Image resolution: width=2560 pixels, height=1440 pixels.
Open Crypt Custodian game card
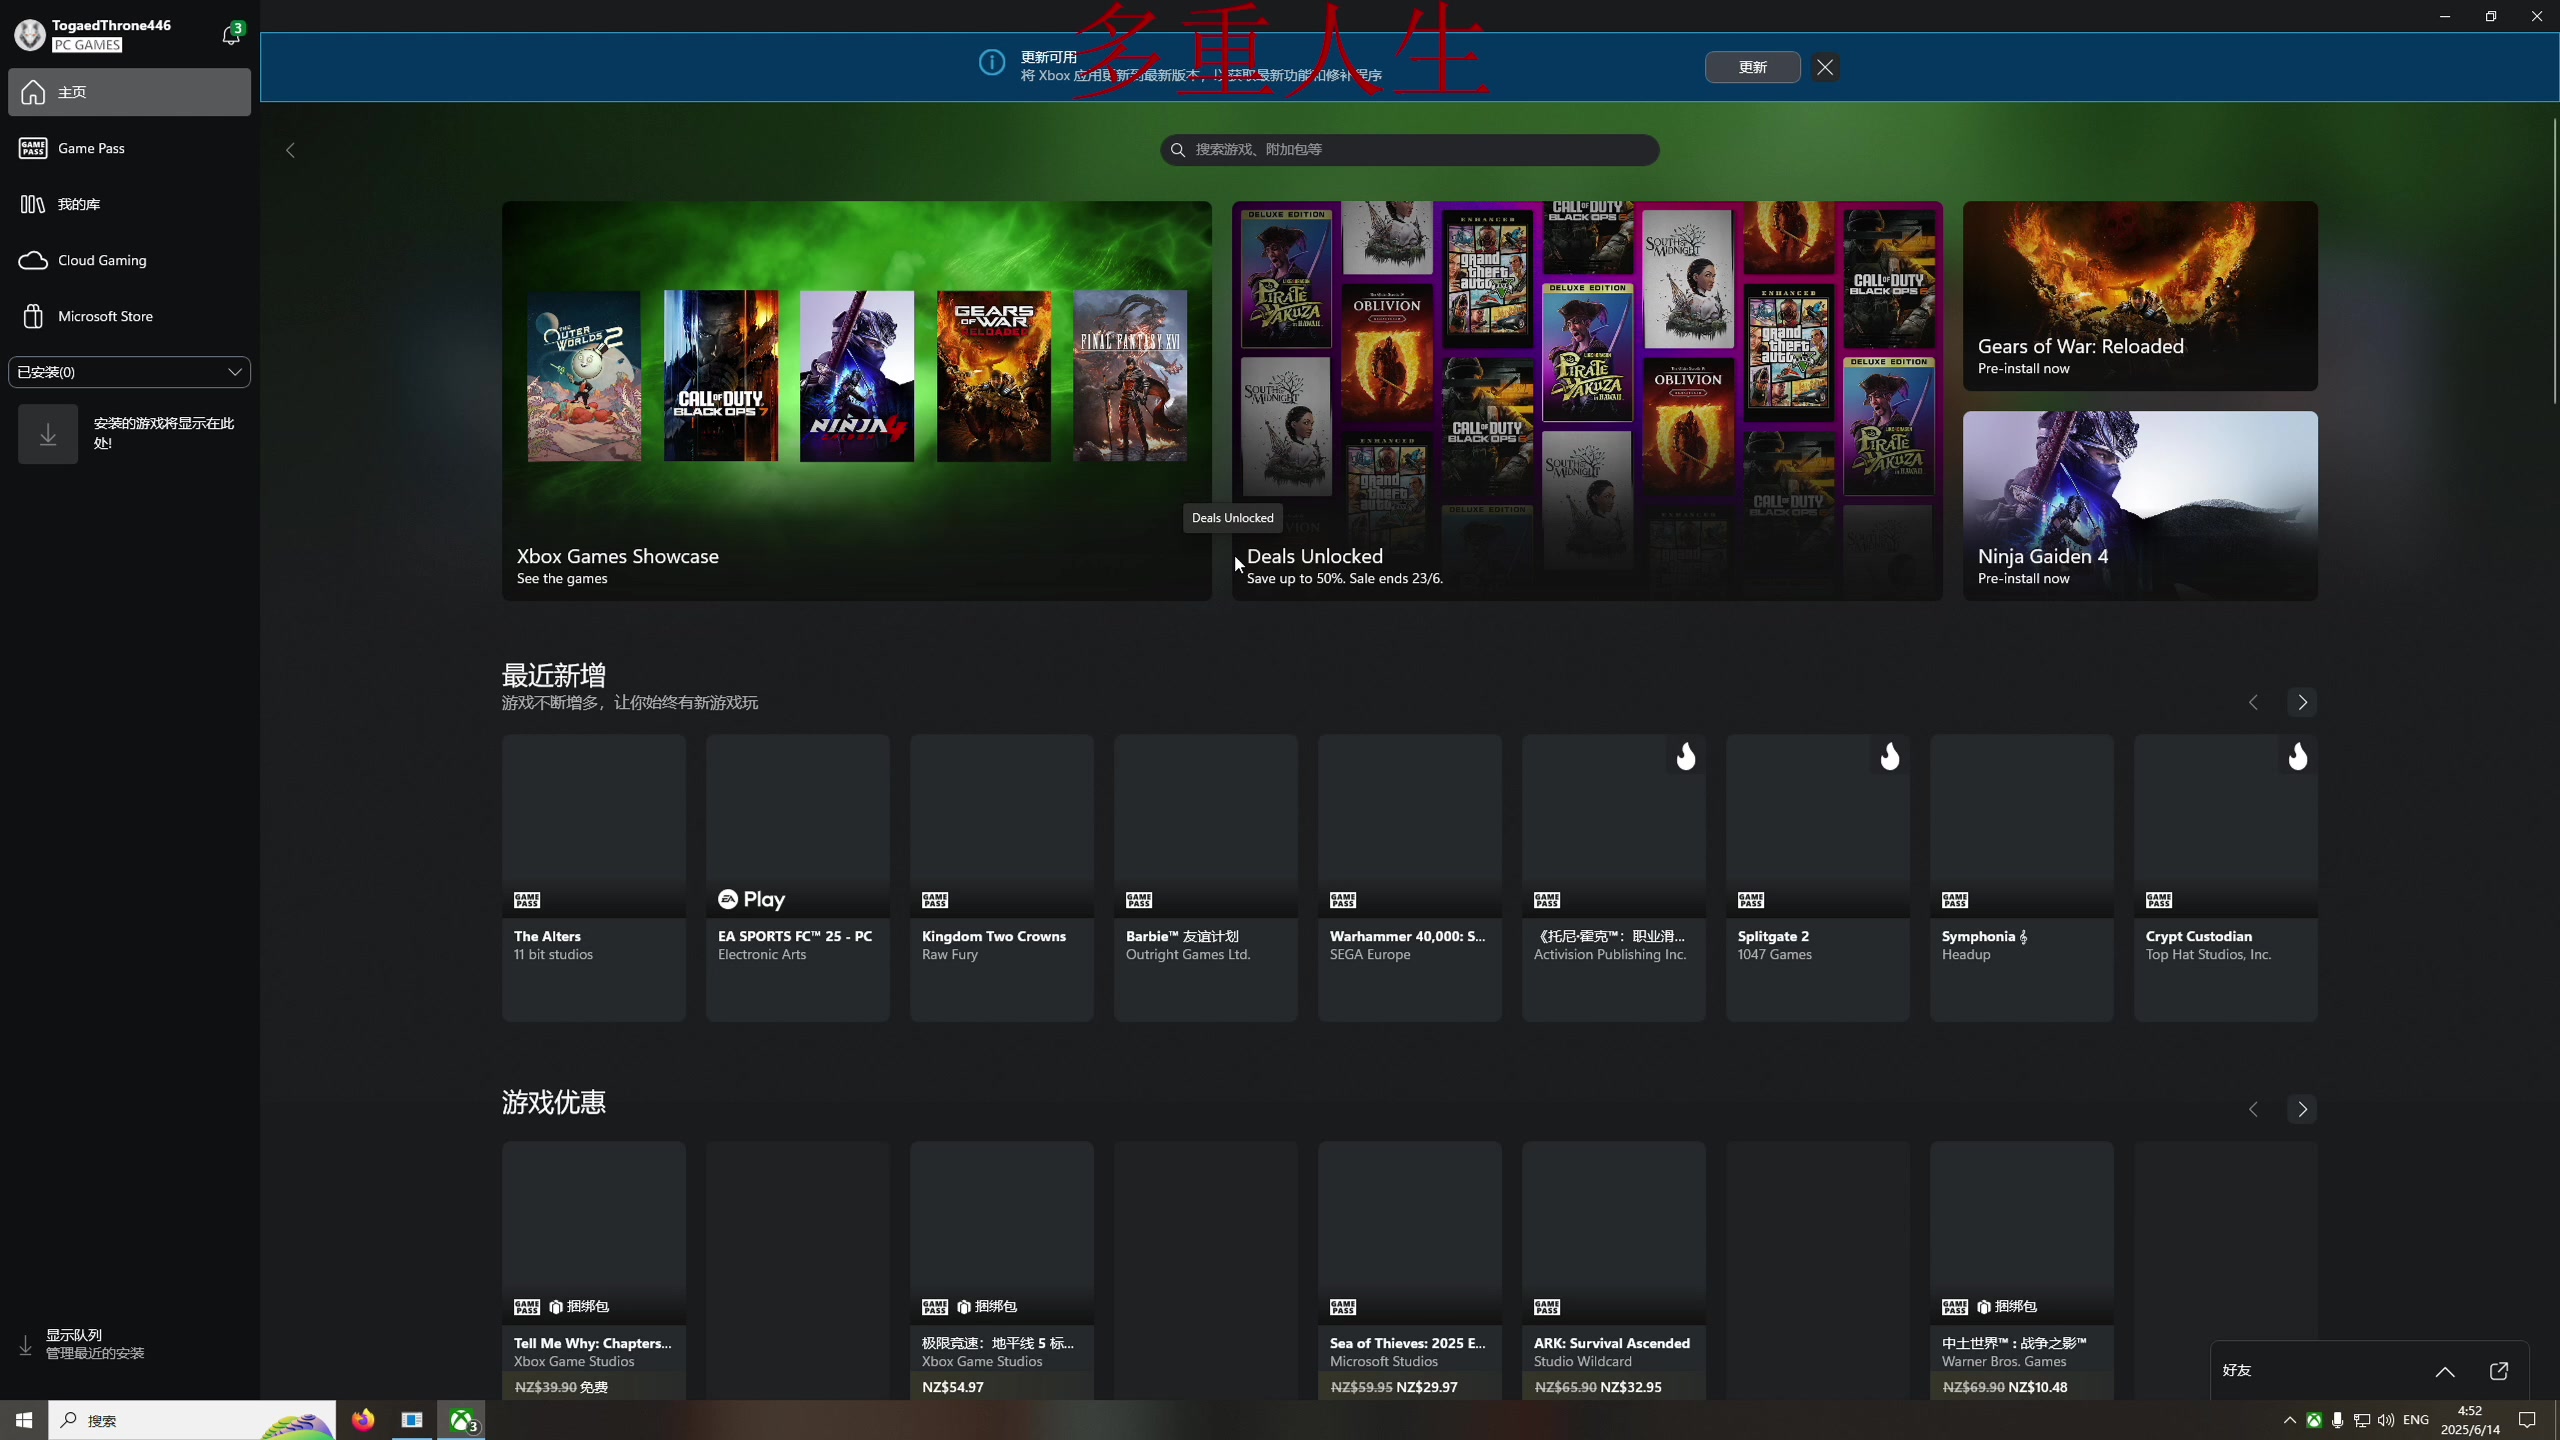click(x=2226, y=878)
